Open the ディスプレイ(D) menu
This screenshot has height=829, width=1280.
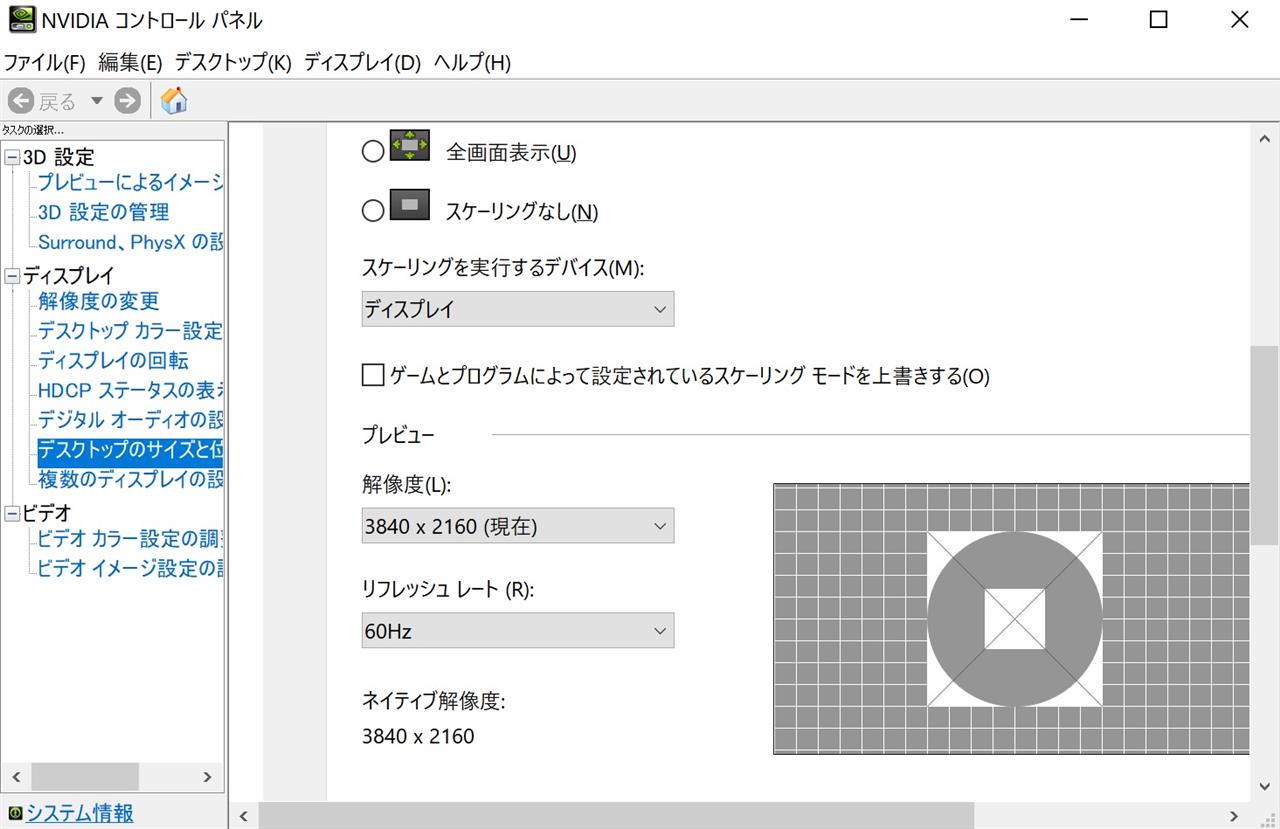click(363, 63)
